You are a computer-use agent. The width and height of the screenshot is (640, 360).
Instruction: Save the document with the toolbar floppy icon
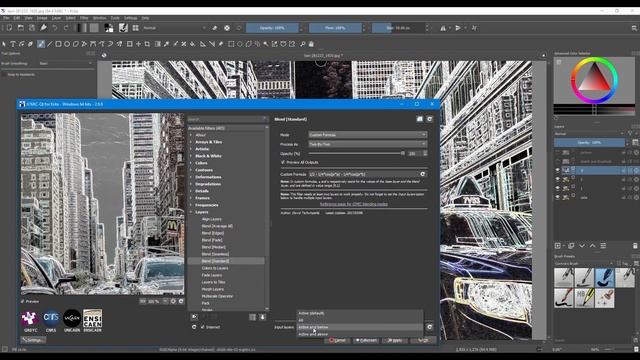click(32, 28)
